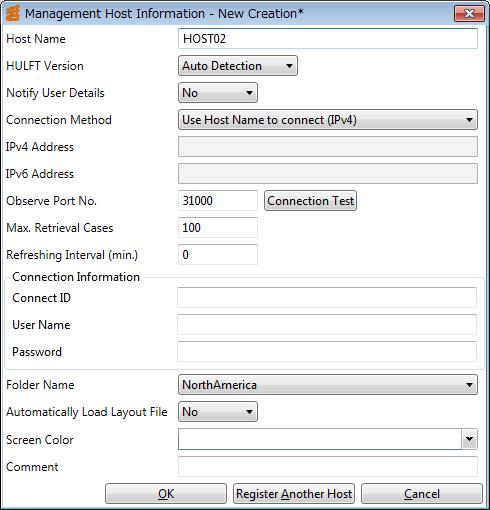Expand the Notify User Details dropdown
The width and height of the screenshot is (490, 510).
tap(218, 93)
